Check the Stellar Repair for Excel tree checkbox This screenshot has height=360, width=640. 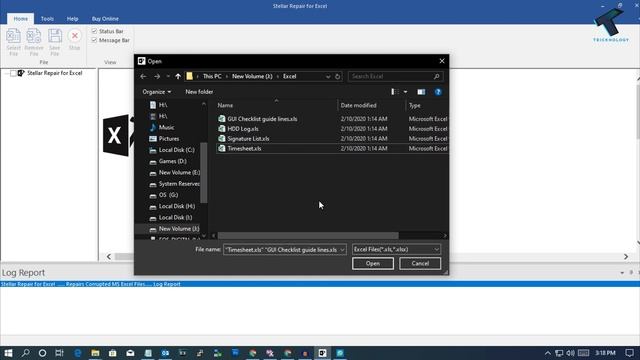[x=13, y=73]
